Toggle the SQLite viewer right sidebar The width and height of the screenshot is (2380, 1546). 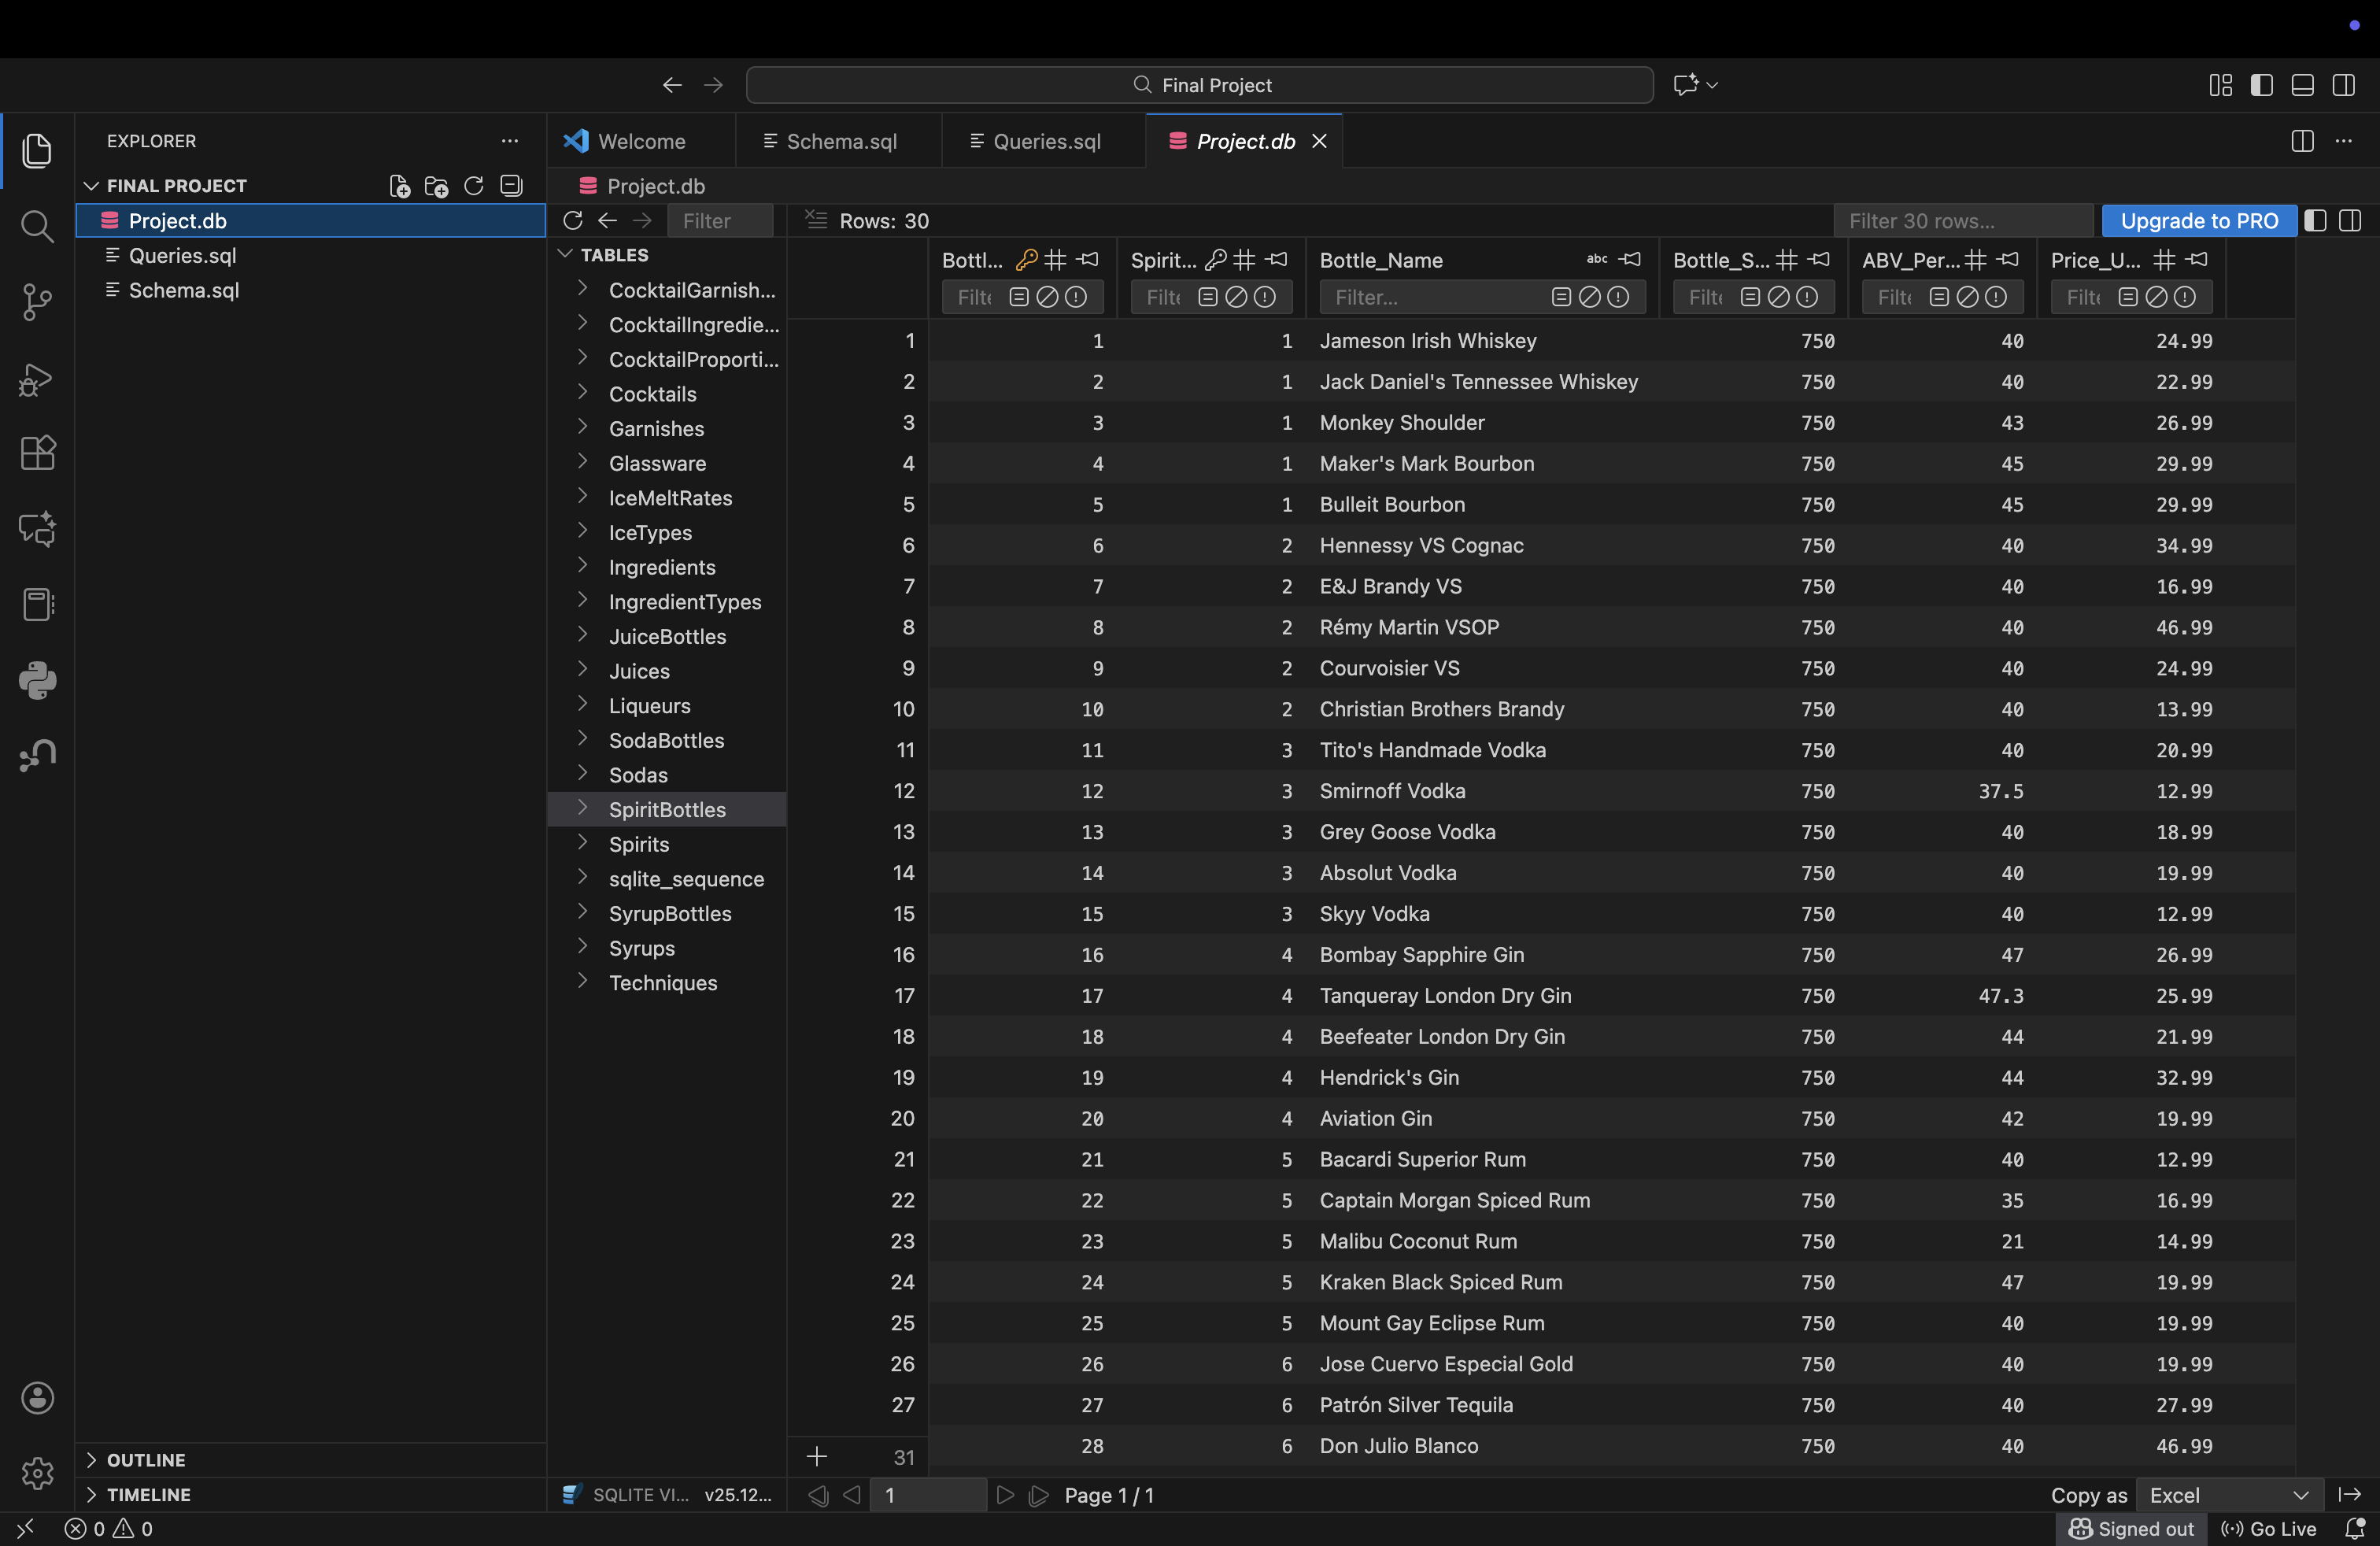click(2351, 221)
